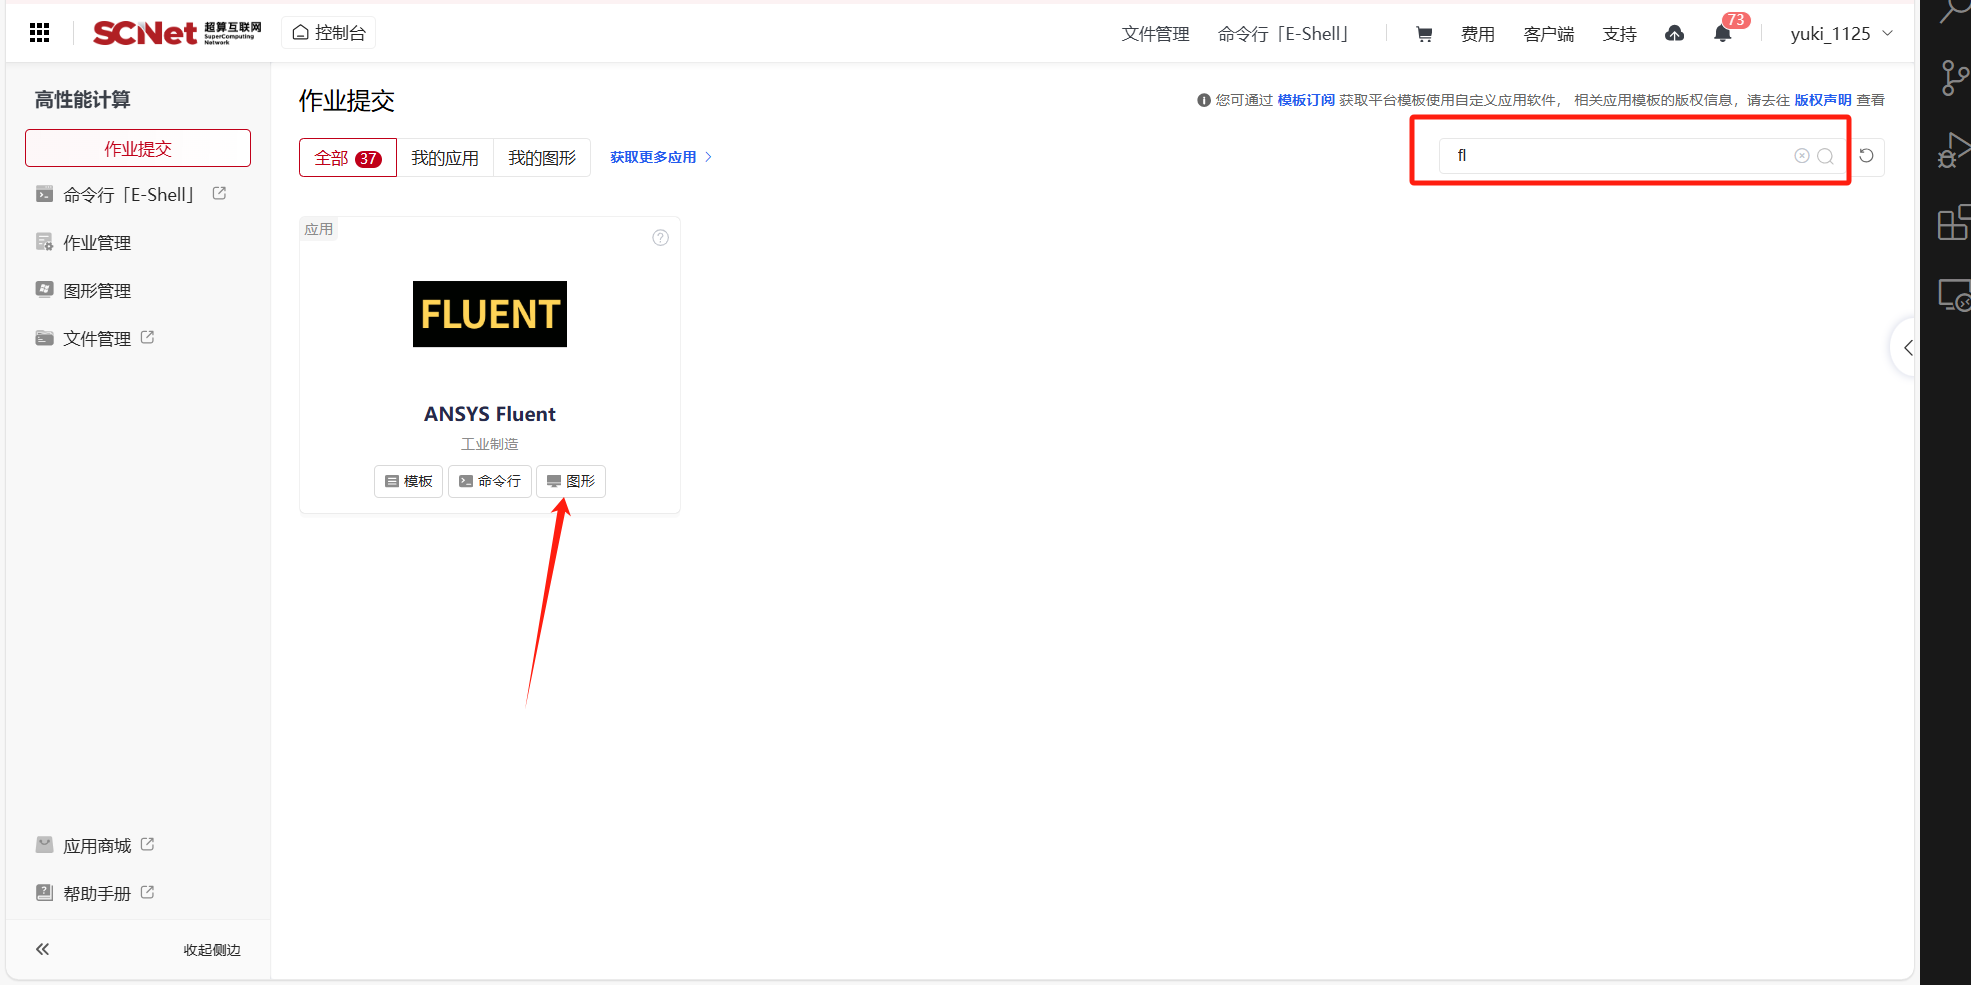
Task: Click the cloud upload icon in header
Action: [x=1674, y=34]
